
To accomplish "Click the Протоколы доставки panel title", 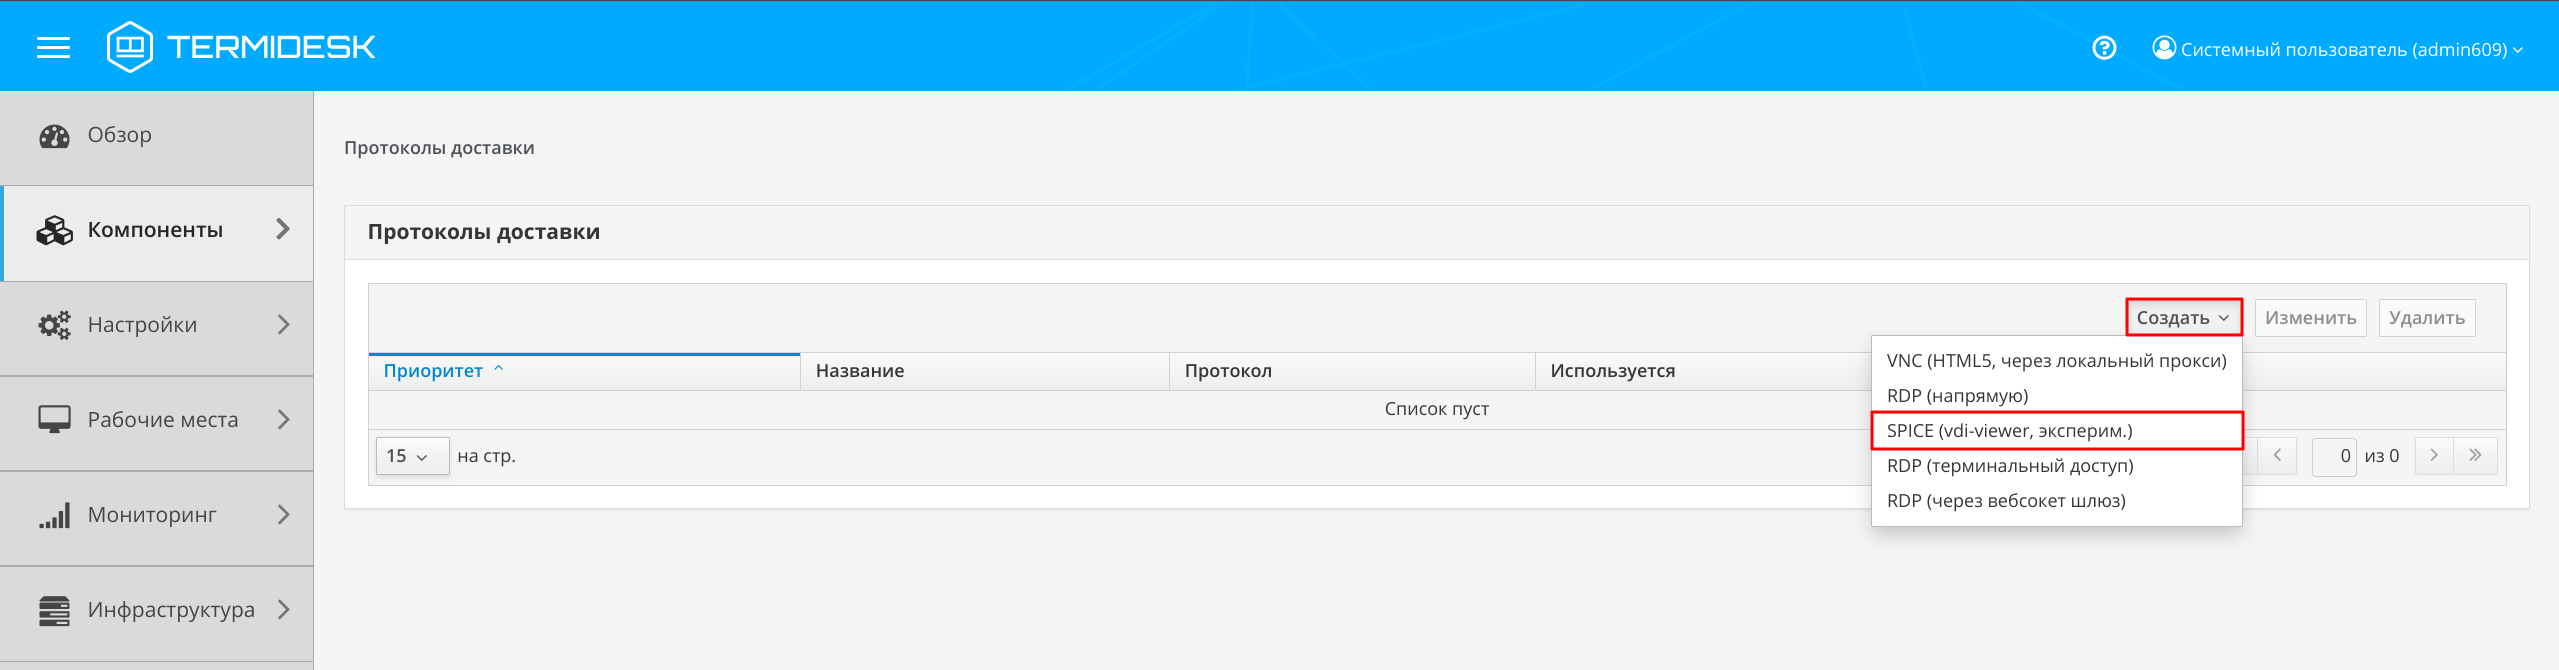I will pyautogui.click(x=484, y=232).
